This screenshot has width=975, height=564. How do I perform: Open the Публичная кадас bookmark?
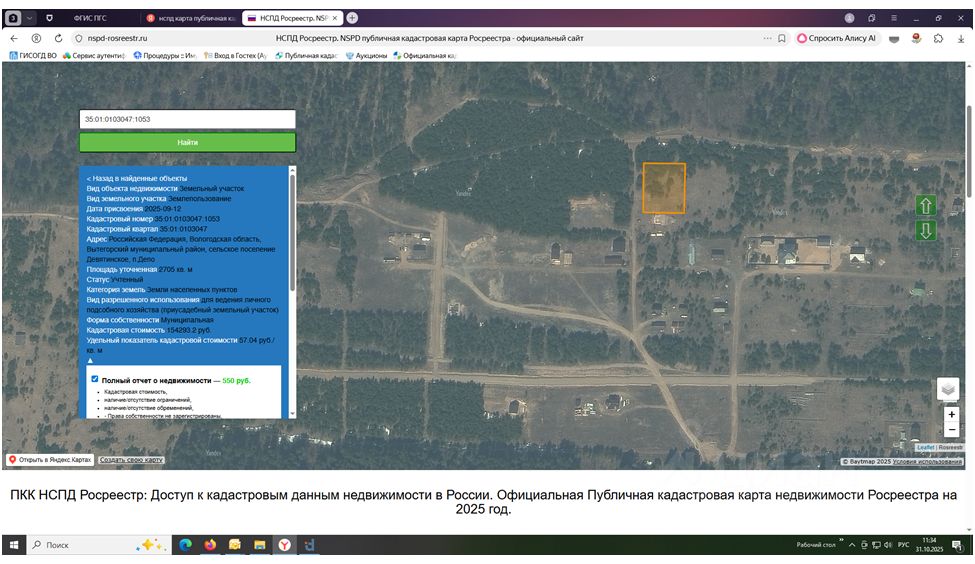(307, 55)
